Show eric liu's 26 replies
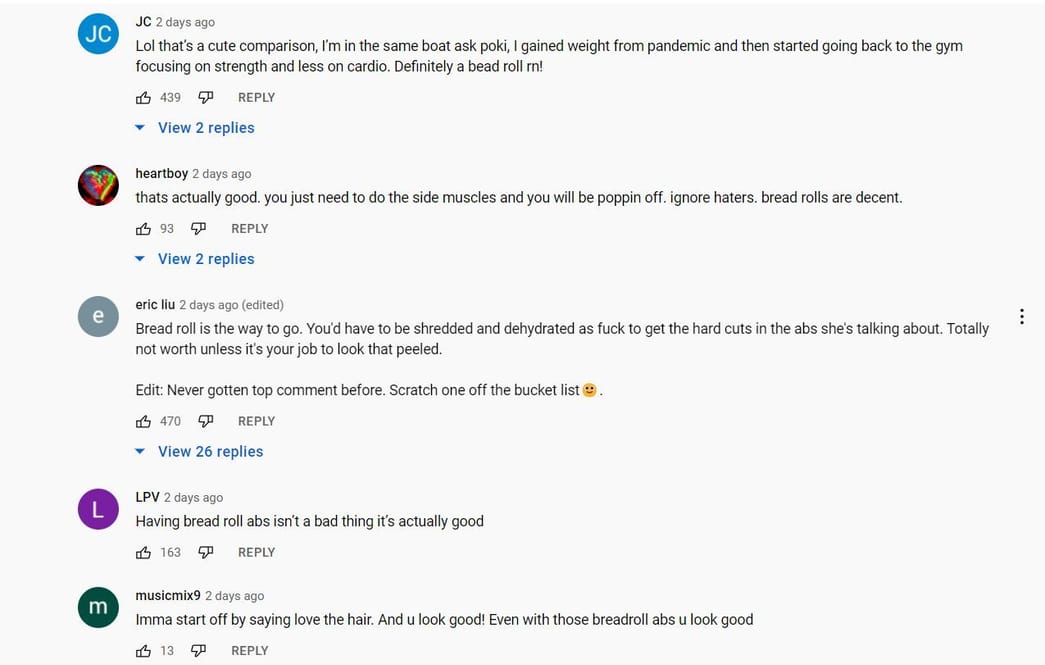The image size is (1045, 665). 210,451
